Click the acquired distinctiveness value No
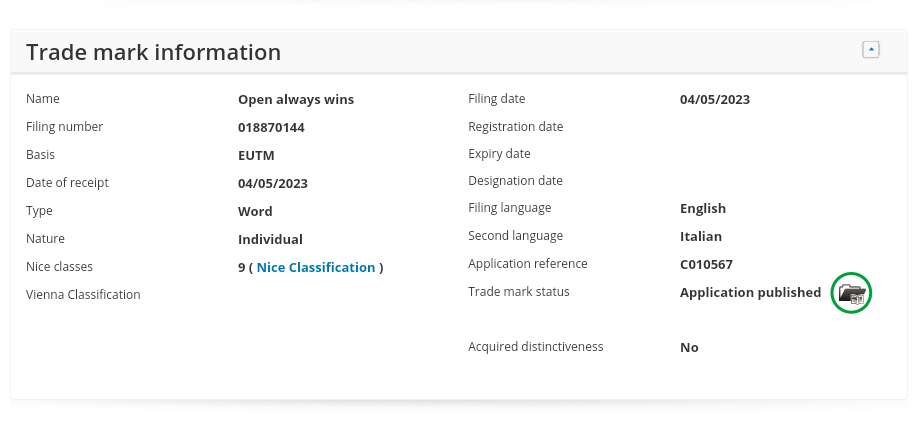 689,348
